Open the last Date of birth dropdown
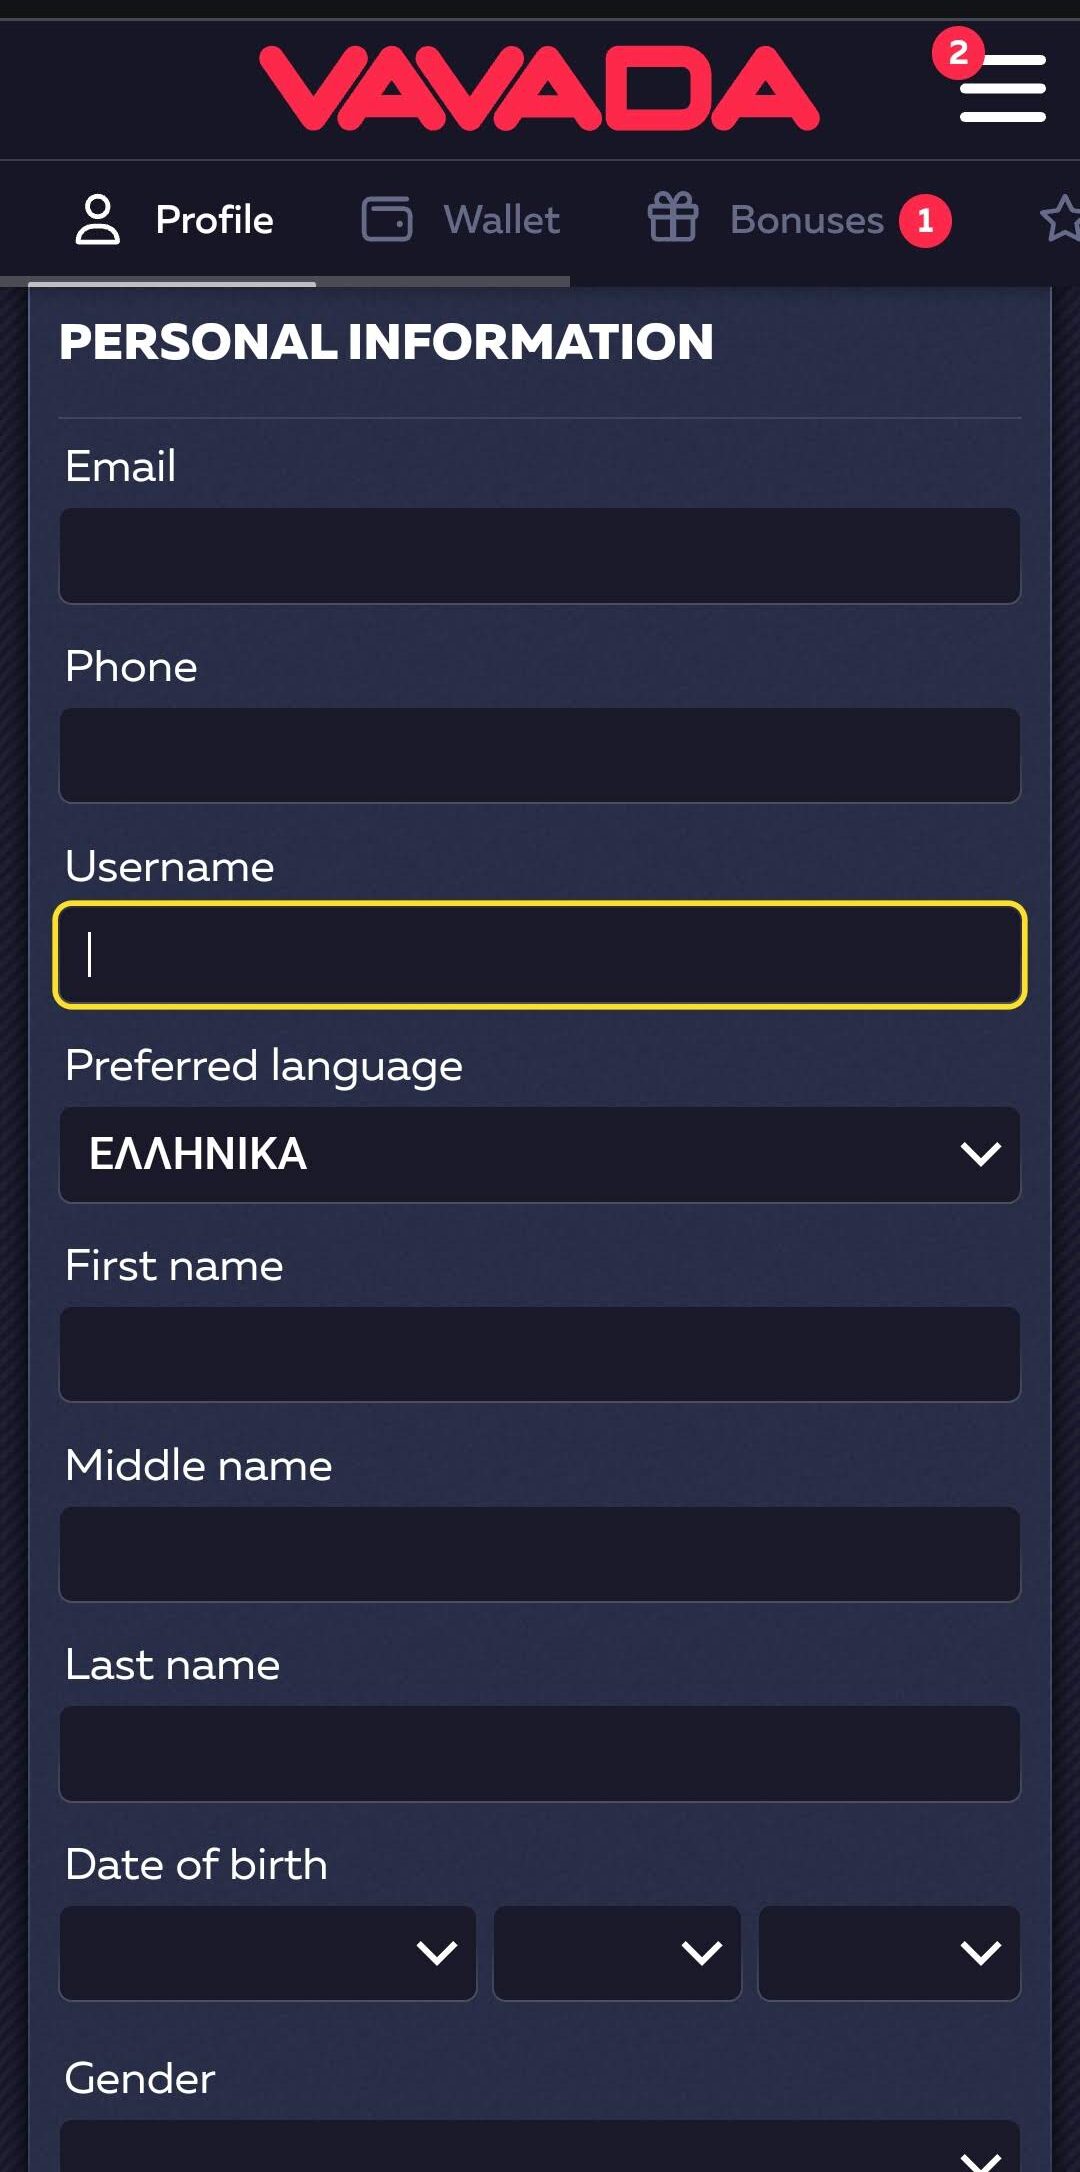1080x2172 pixels. [x=889, y=1953]
